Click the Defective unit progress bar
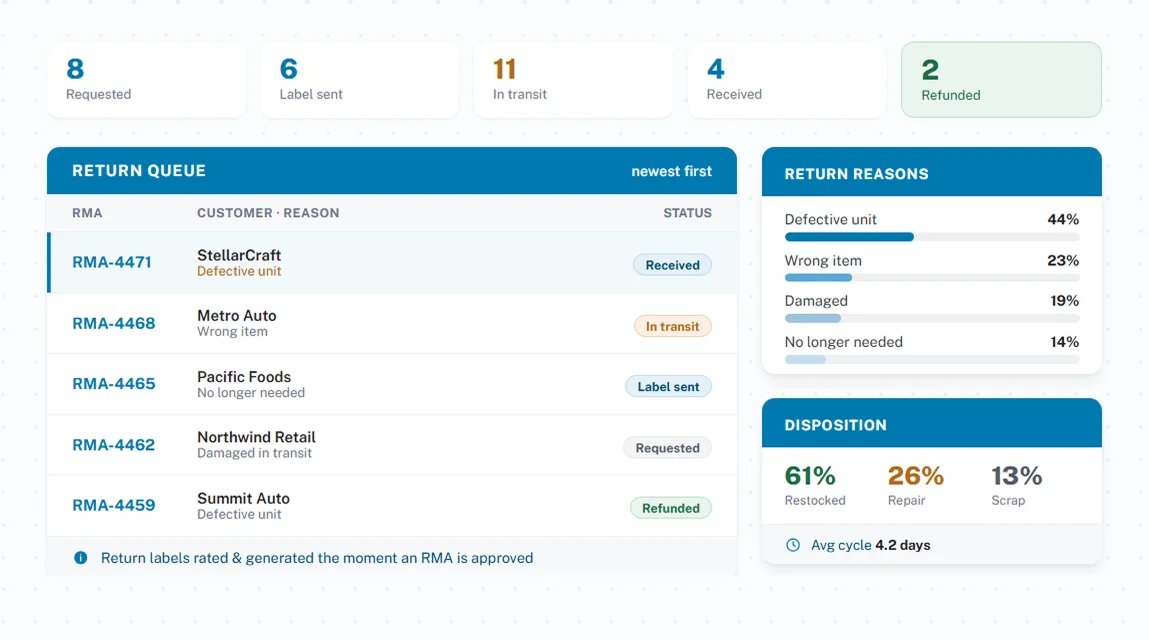 [x=932, y=237]
